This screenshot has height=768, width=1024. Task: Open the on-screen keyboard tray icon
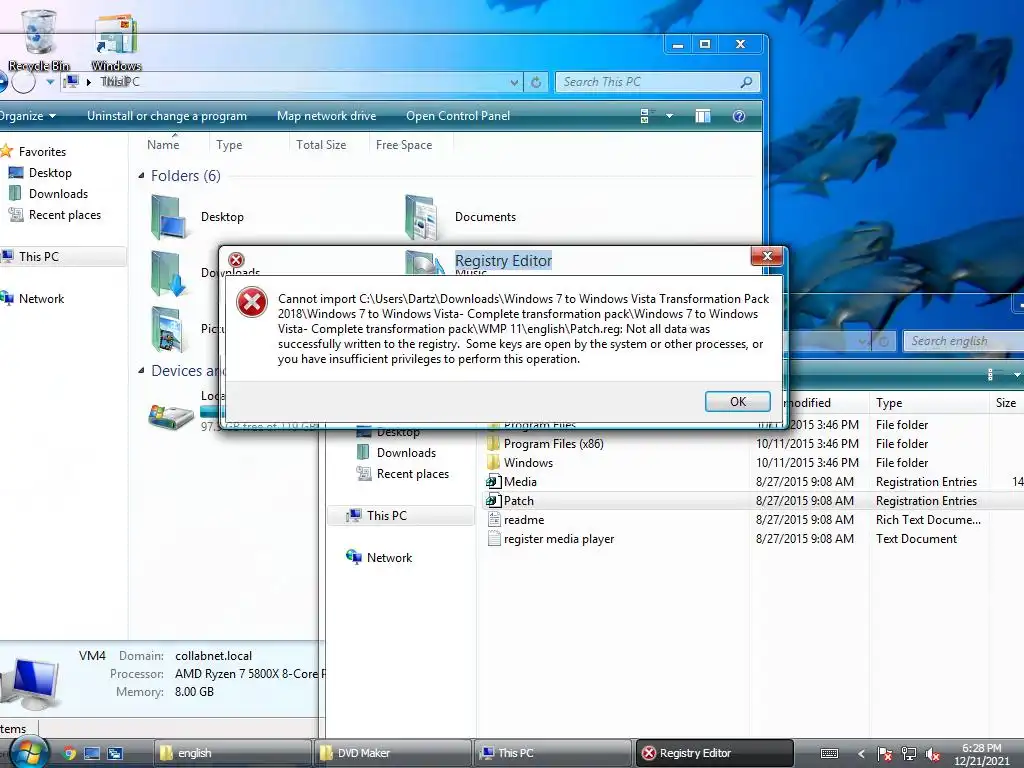[x=829, y=754]
